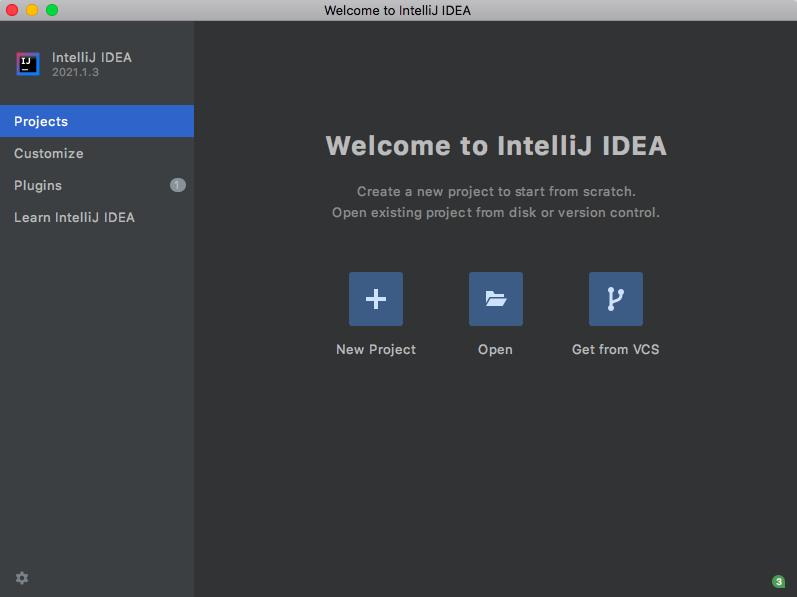Select the Projects tab
Screen dimensions: 797x597
pyautogui.click(x=97, y=121)
